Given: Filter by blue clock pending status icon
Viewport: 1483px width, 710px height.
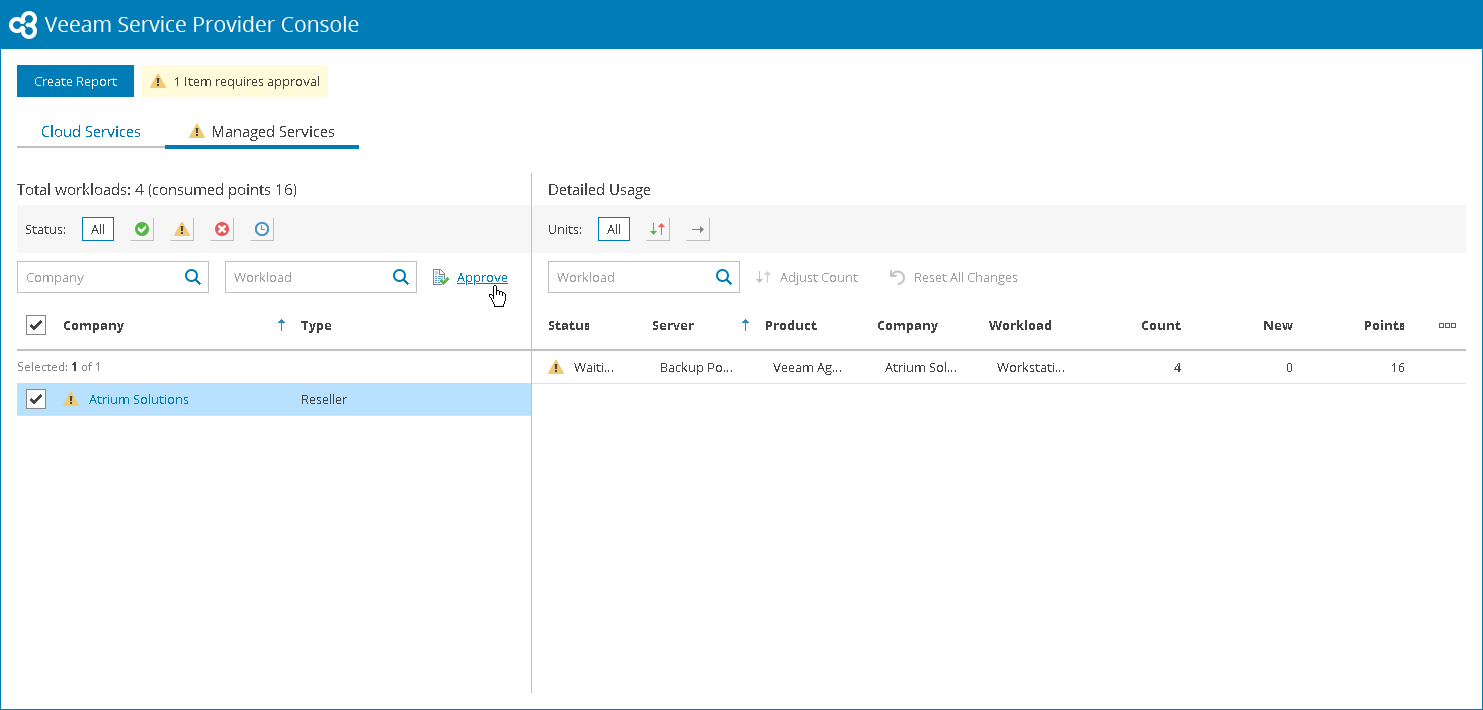Looking at the screenshot, I should 261,229.
